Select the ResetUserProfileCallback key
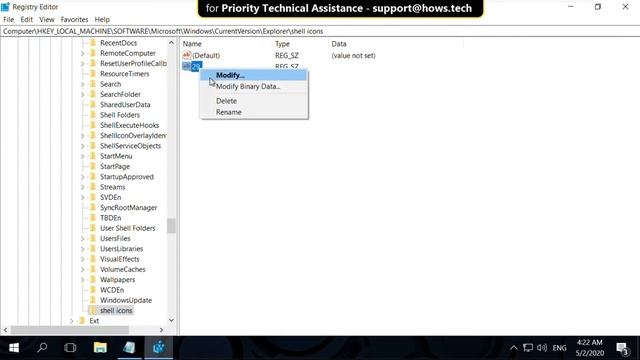This screenshot has width=640, height=360. [x=133, y=63]
